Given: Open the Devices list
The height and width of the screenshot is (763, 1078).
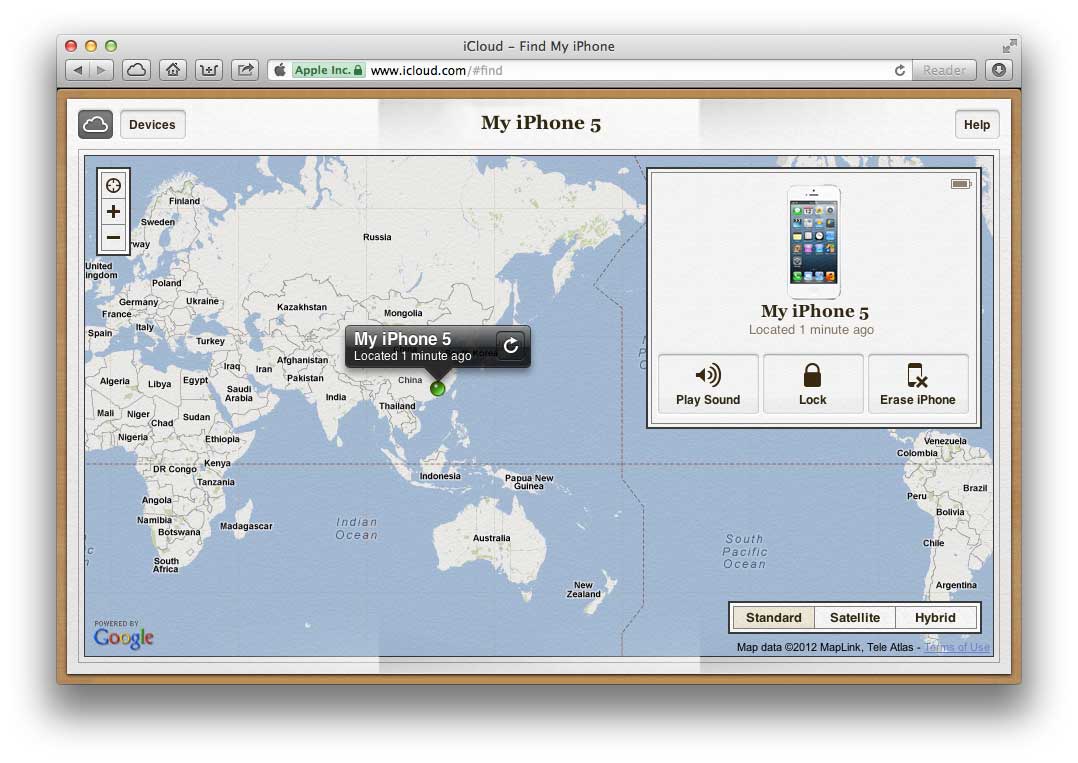Looking at the screenshot, I should (153, 124).
